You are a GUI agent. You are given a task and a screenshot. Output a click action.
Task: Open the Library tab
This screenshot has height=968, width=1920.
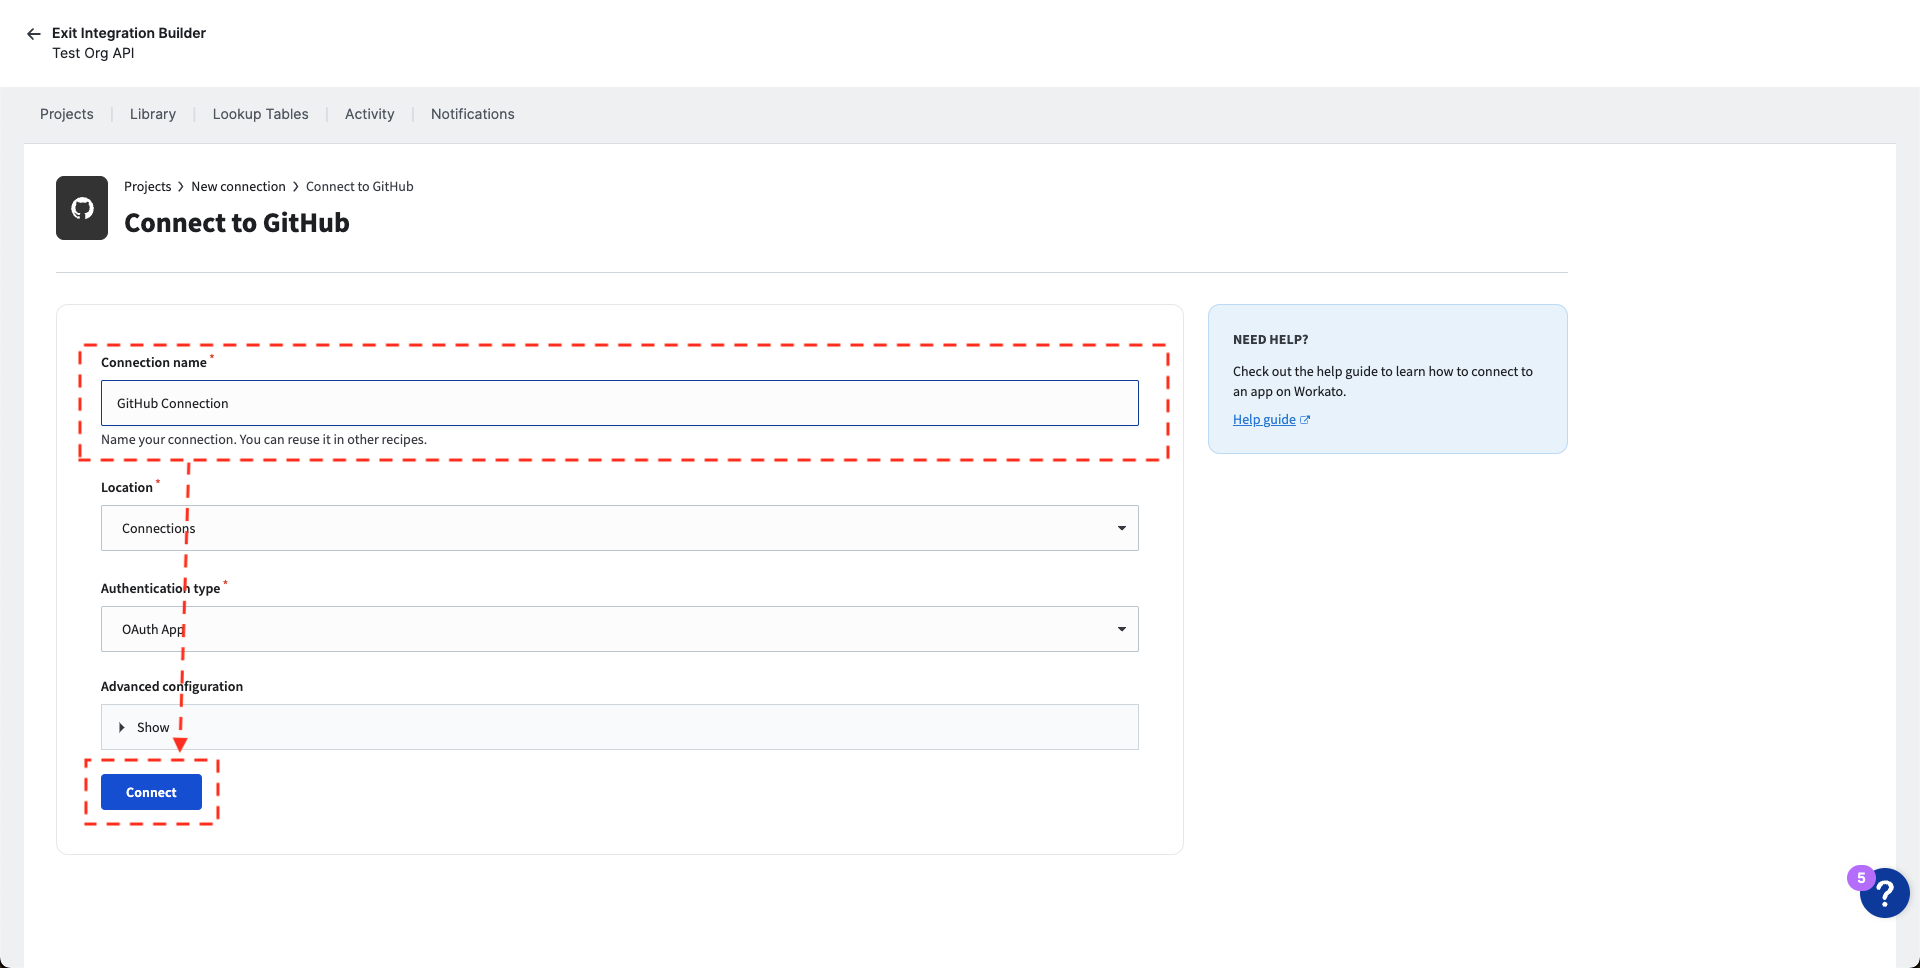coord(153,114)
